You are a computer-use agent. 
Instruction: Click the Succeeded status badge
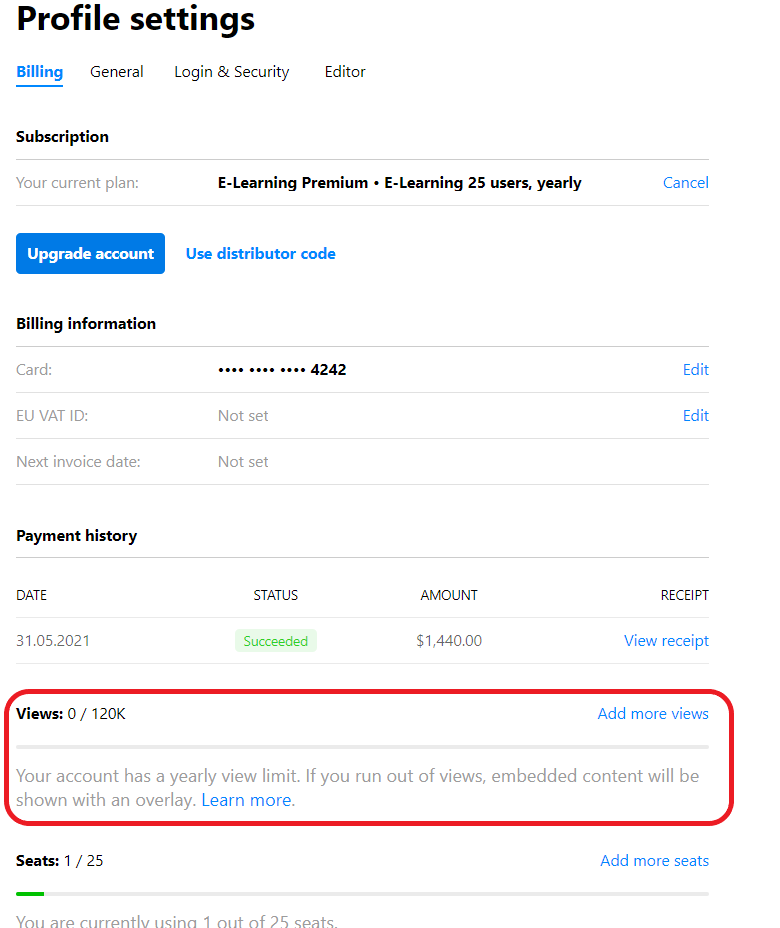tap(276, 641)
